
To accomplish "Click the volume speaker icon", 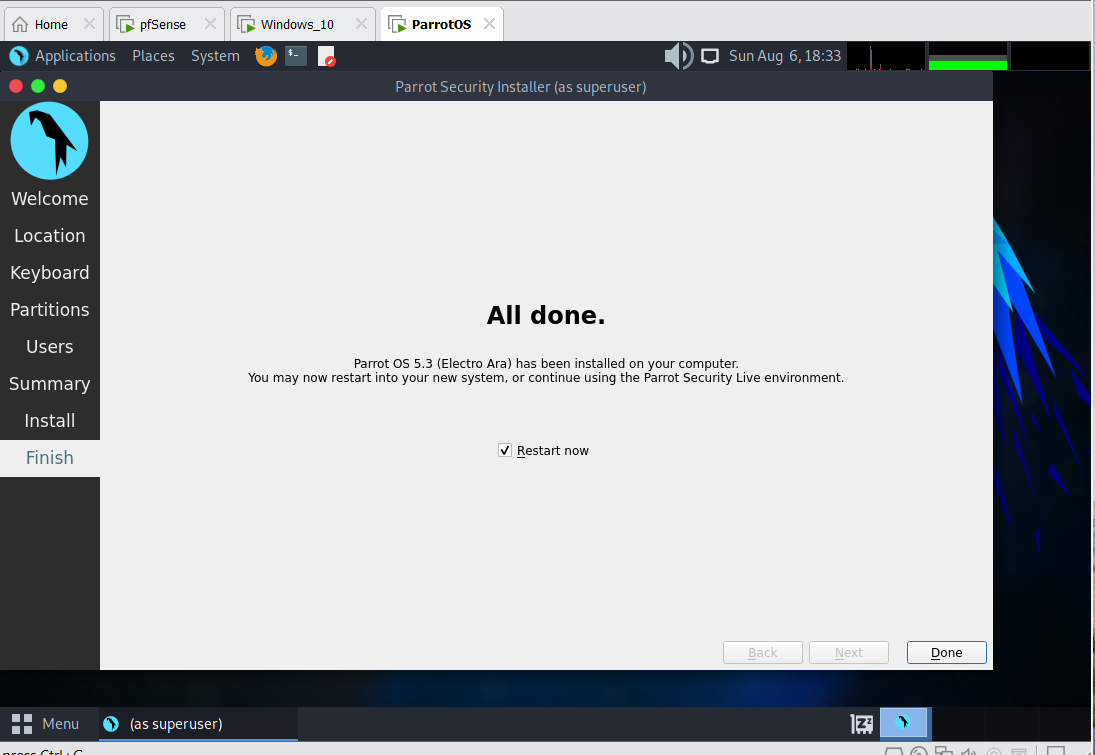I will (678, 56).
